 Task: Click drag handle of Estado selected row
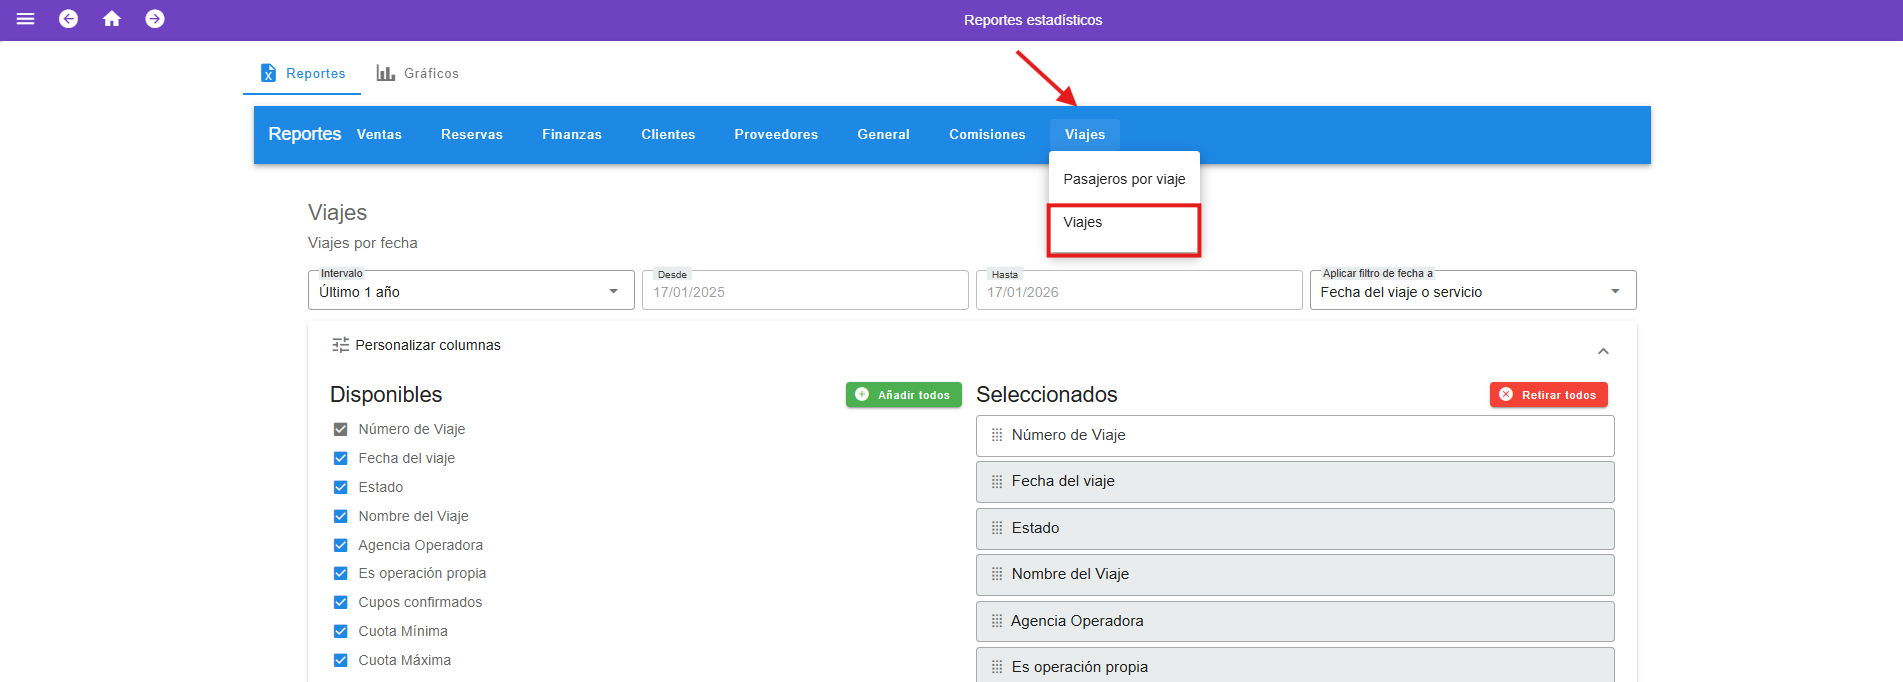[997, 528]
